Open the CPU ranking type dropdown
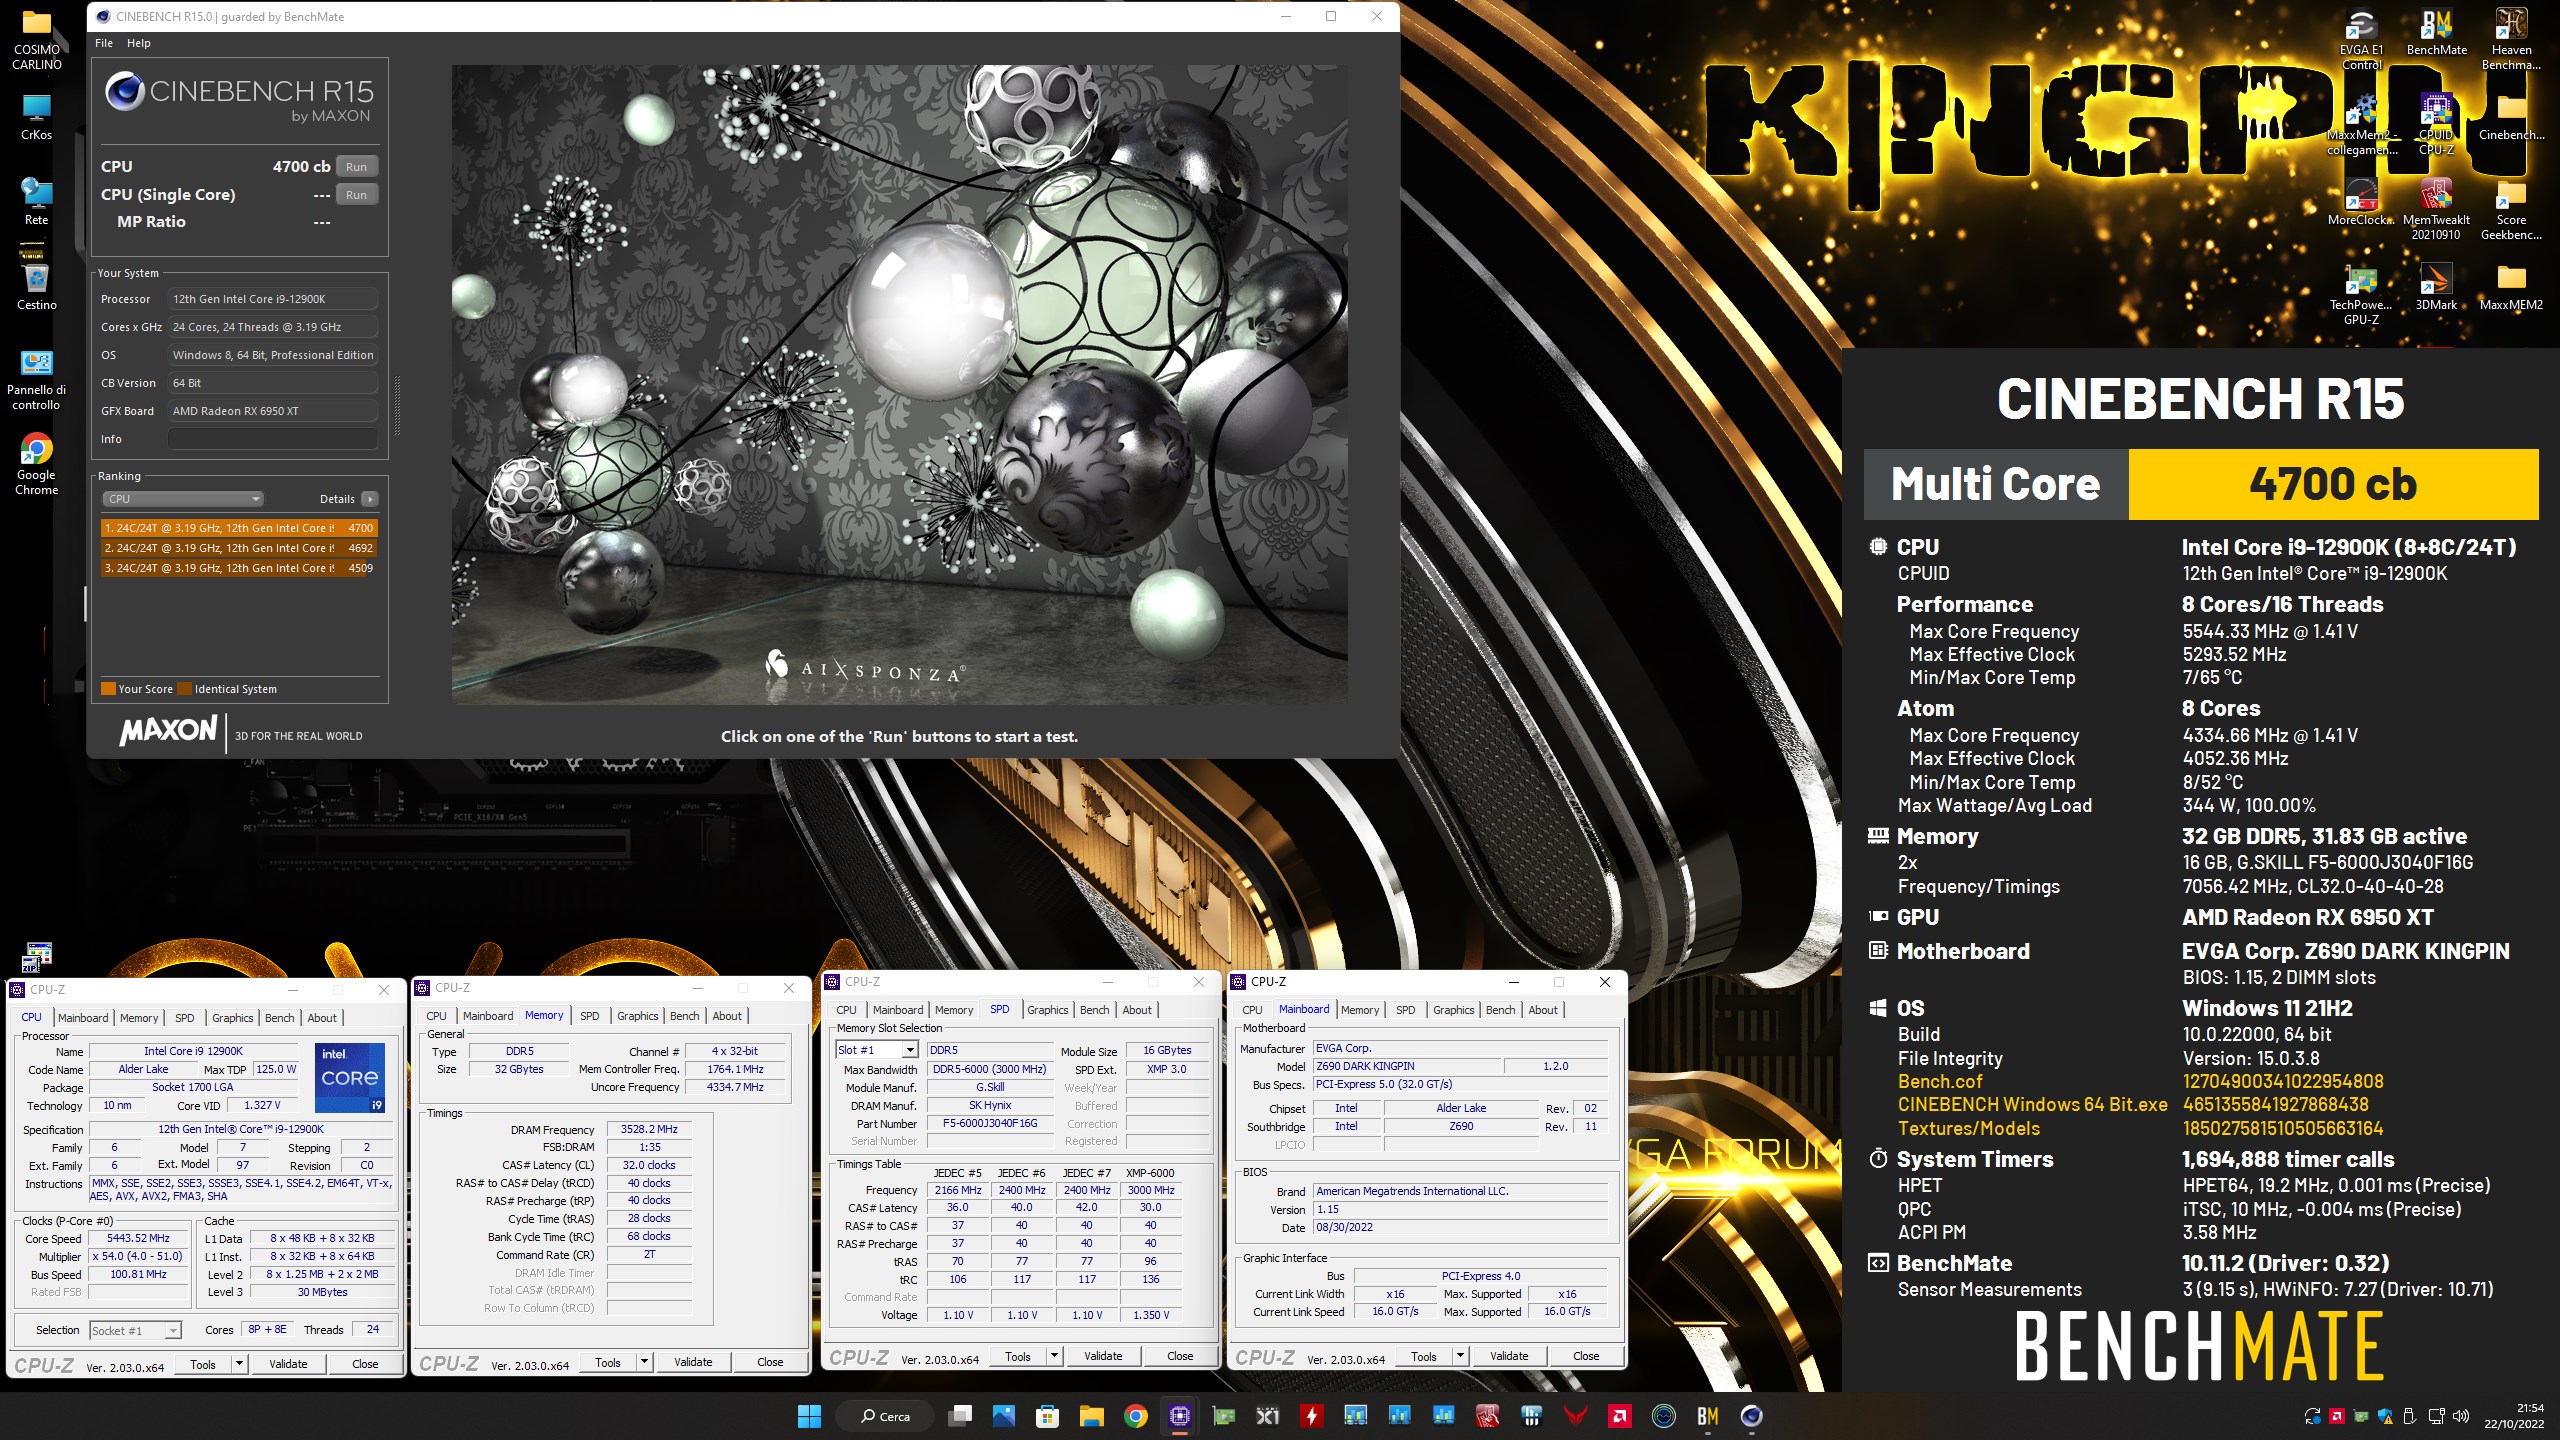Image resolution: width=2560 pixels, height=1440 pixels. point(183,499)
